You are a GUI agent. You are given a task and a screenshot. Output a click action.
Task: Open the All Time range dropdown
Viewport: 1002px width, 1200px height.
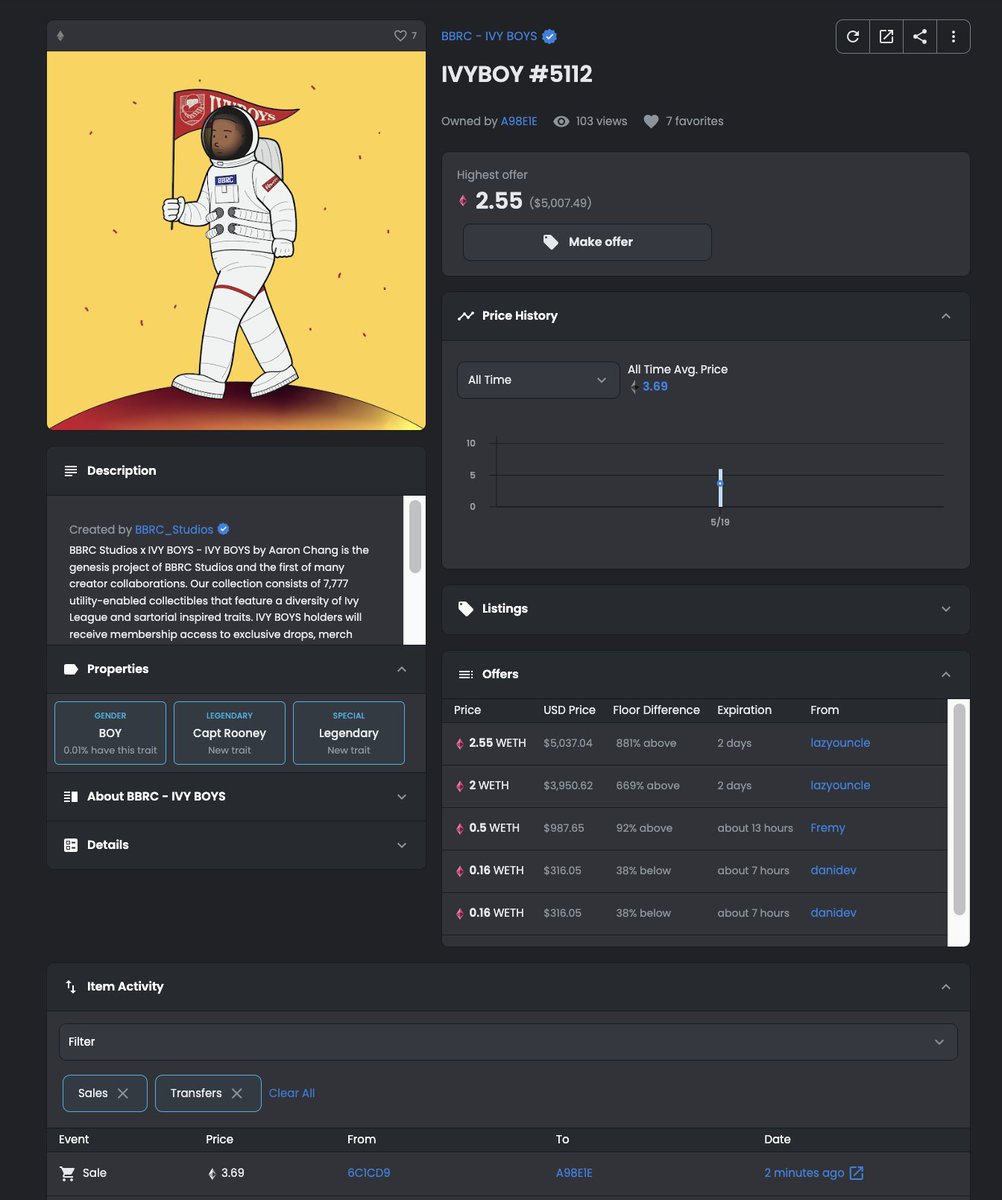point(538,380)
